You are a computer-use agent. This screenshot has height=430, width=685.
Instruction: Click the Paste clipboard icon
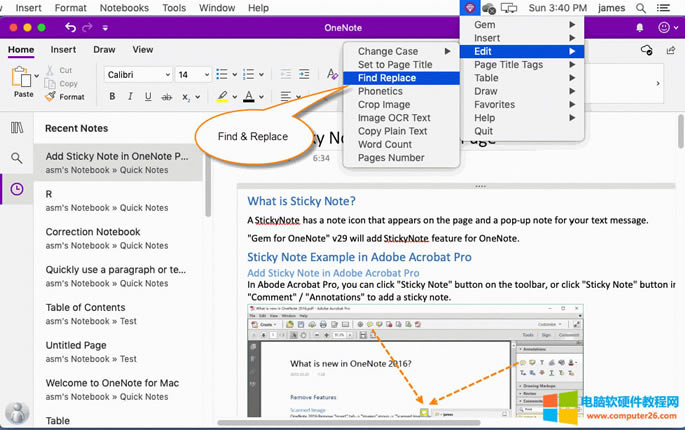point(22,78)
